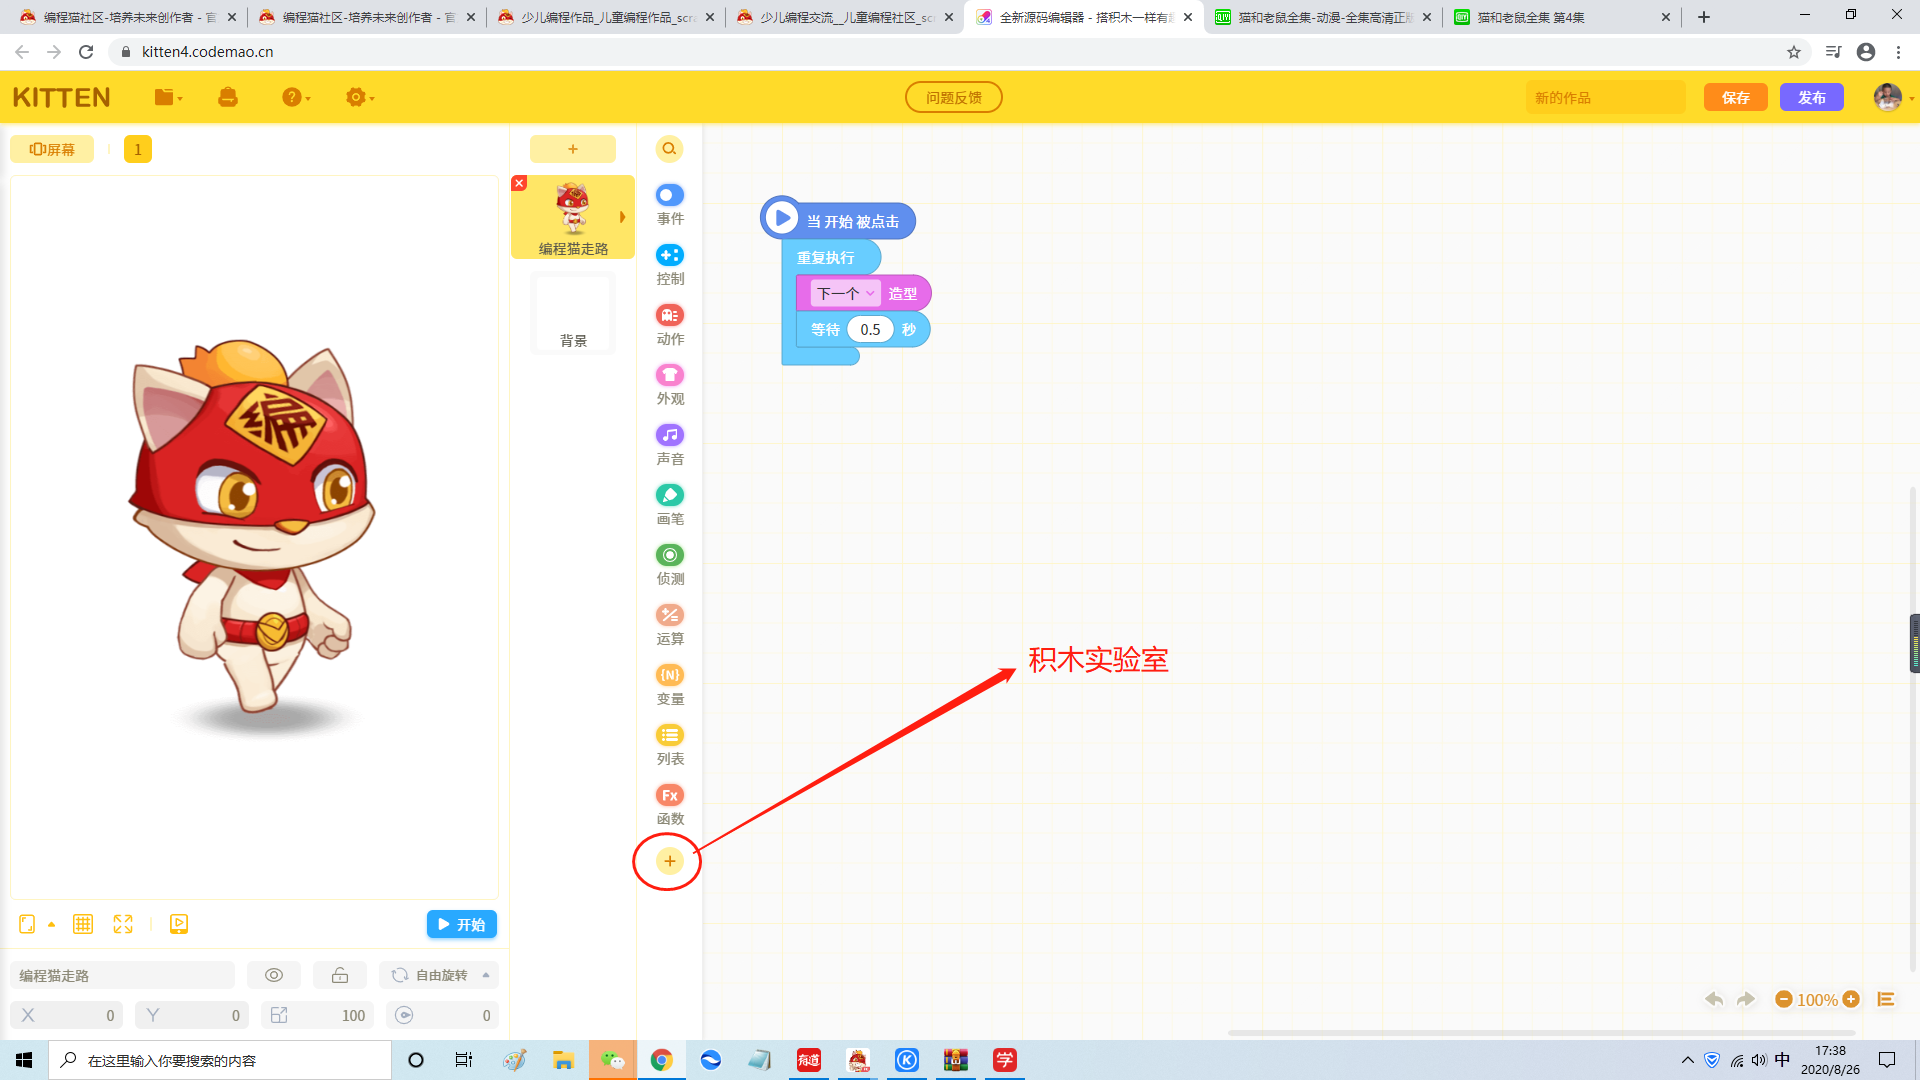1920x1080 pixels.
Task: Open the 下一个 costume dropdown
Action: point(845,293)
